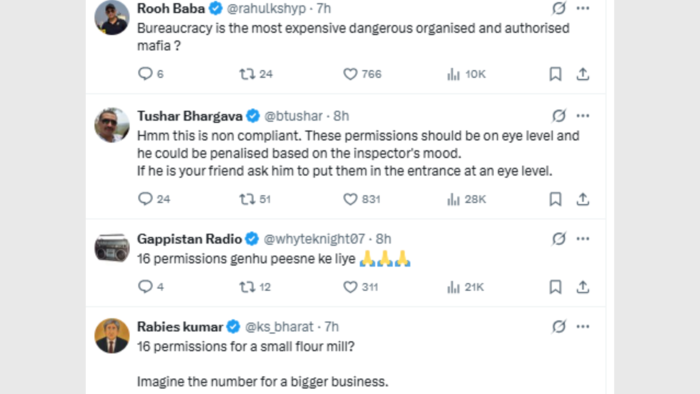700x394 pixels.
Task: Open more options on Rooh Baba's tweet
Action: (583, 8)
